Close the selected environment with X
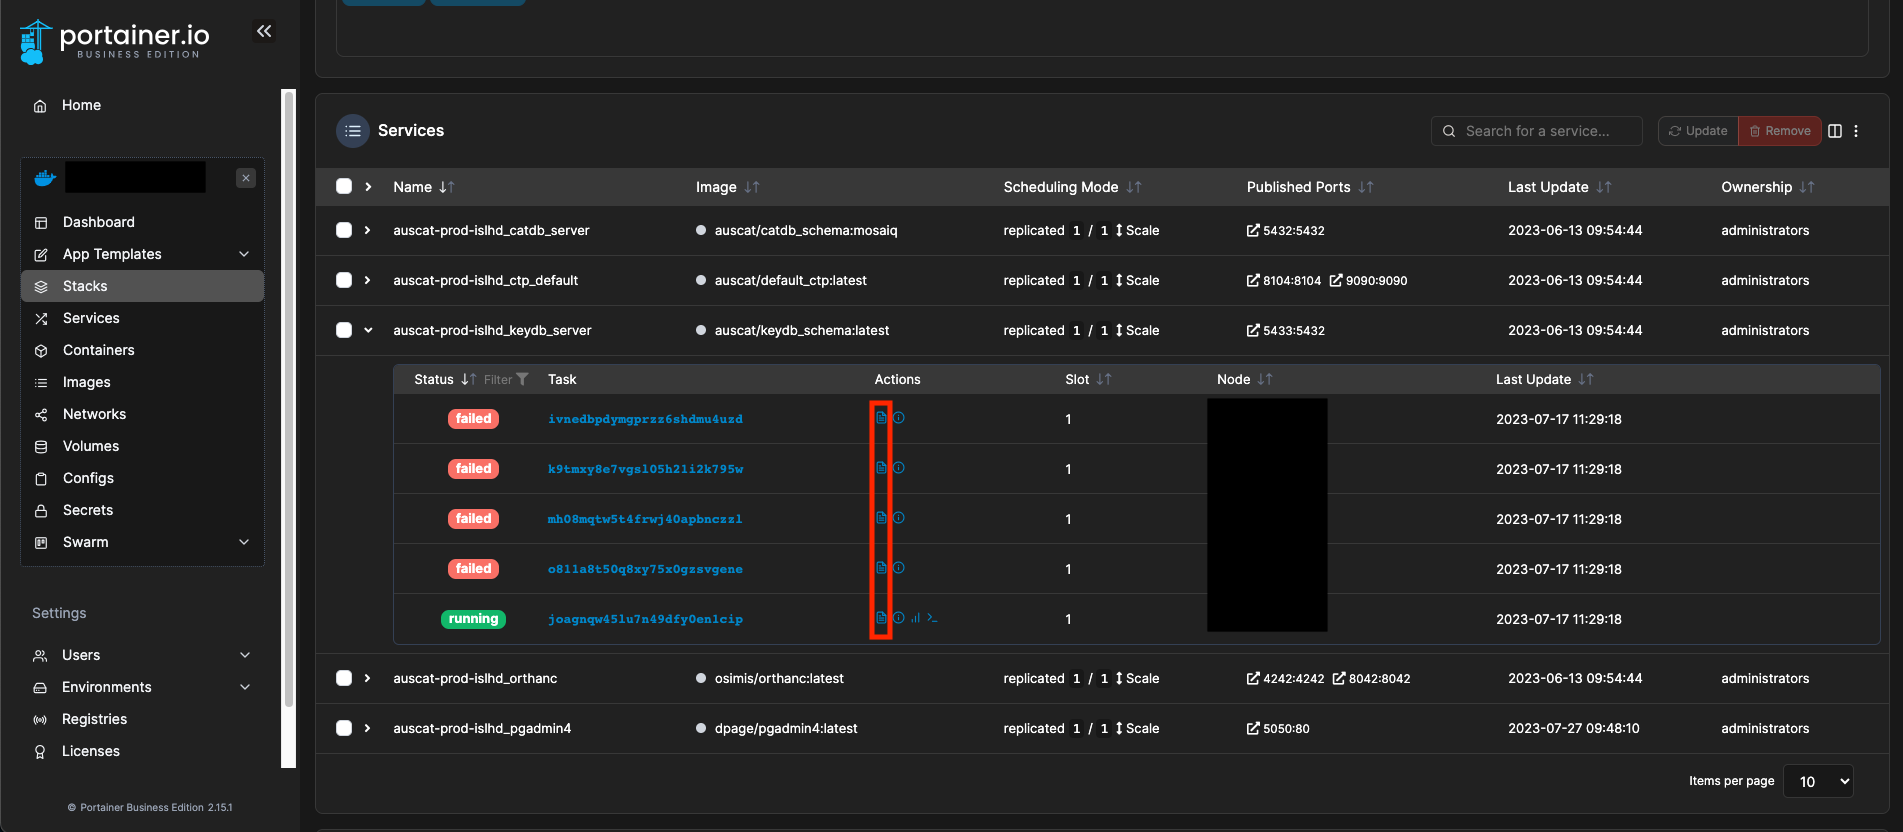The height and width of the screenshot is (832, 1903). point(246,178)
